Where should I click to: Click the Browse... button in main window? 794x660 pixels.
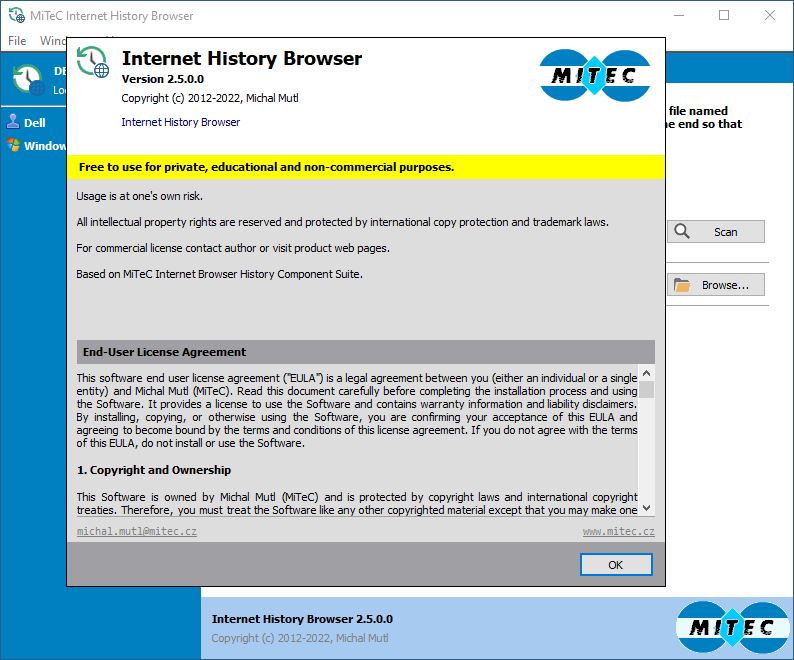click(x=716, y=285)
